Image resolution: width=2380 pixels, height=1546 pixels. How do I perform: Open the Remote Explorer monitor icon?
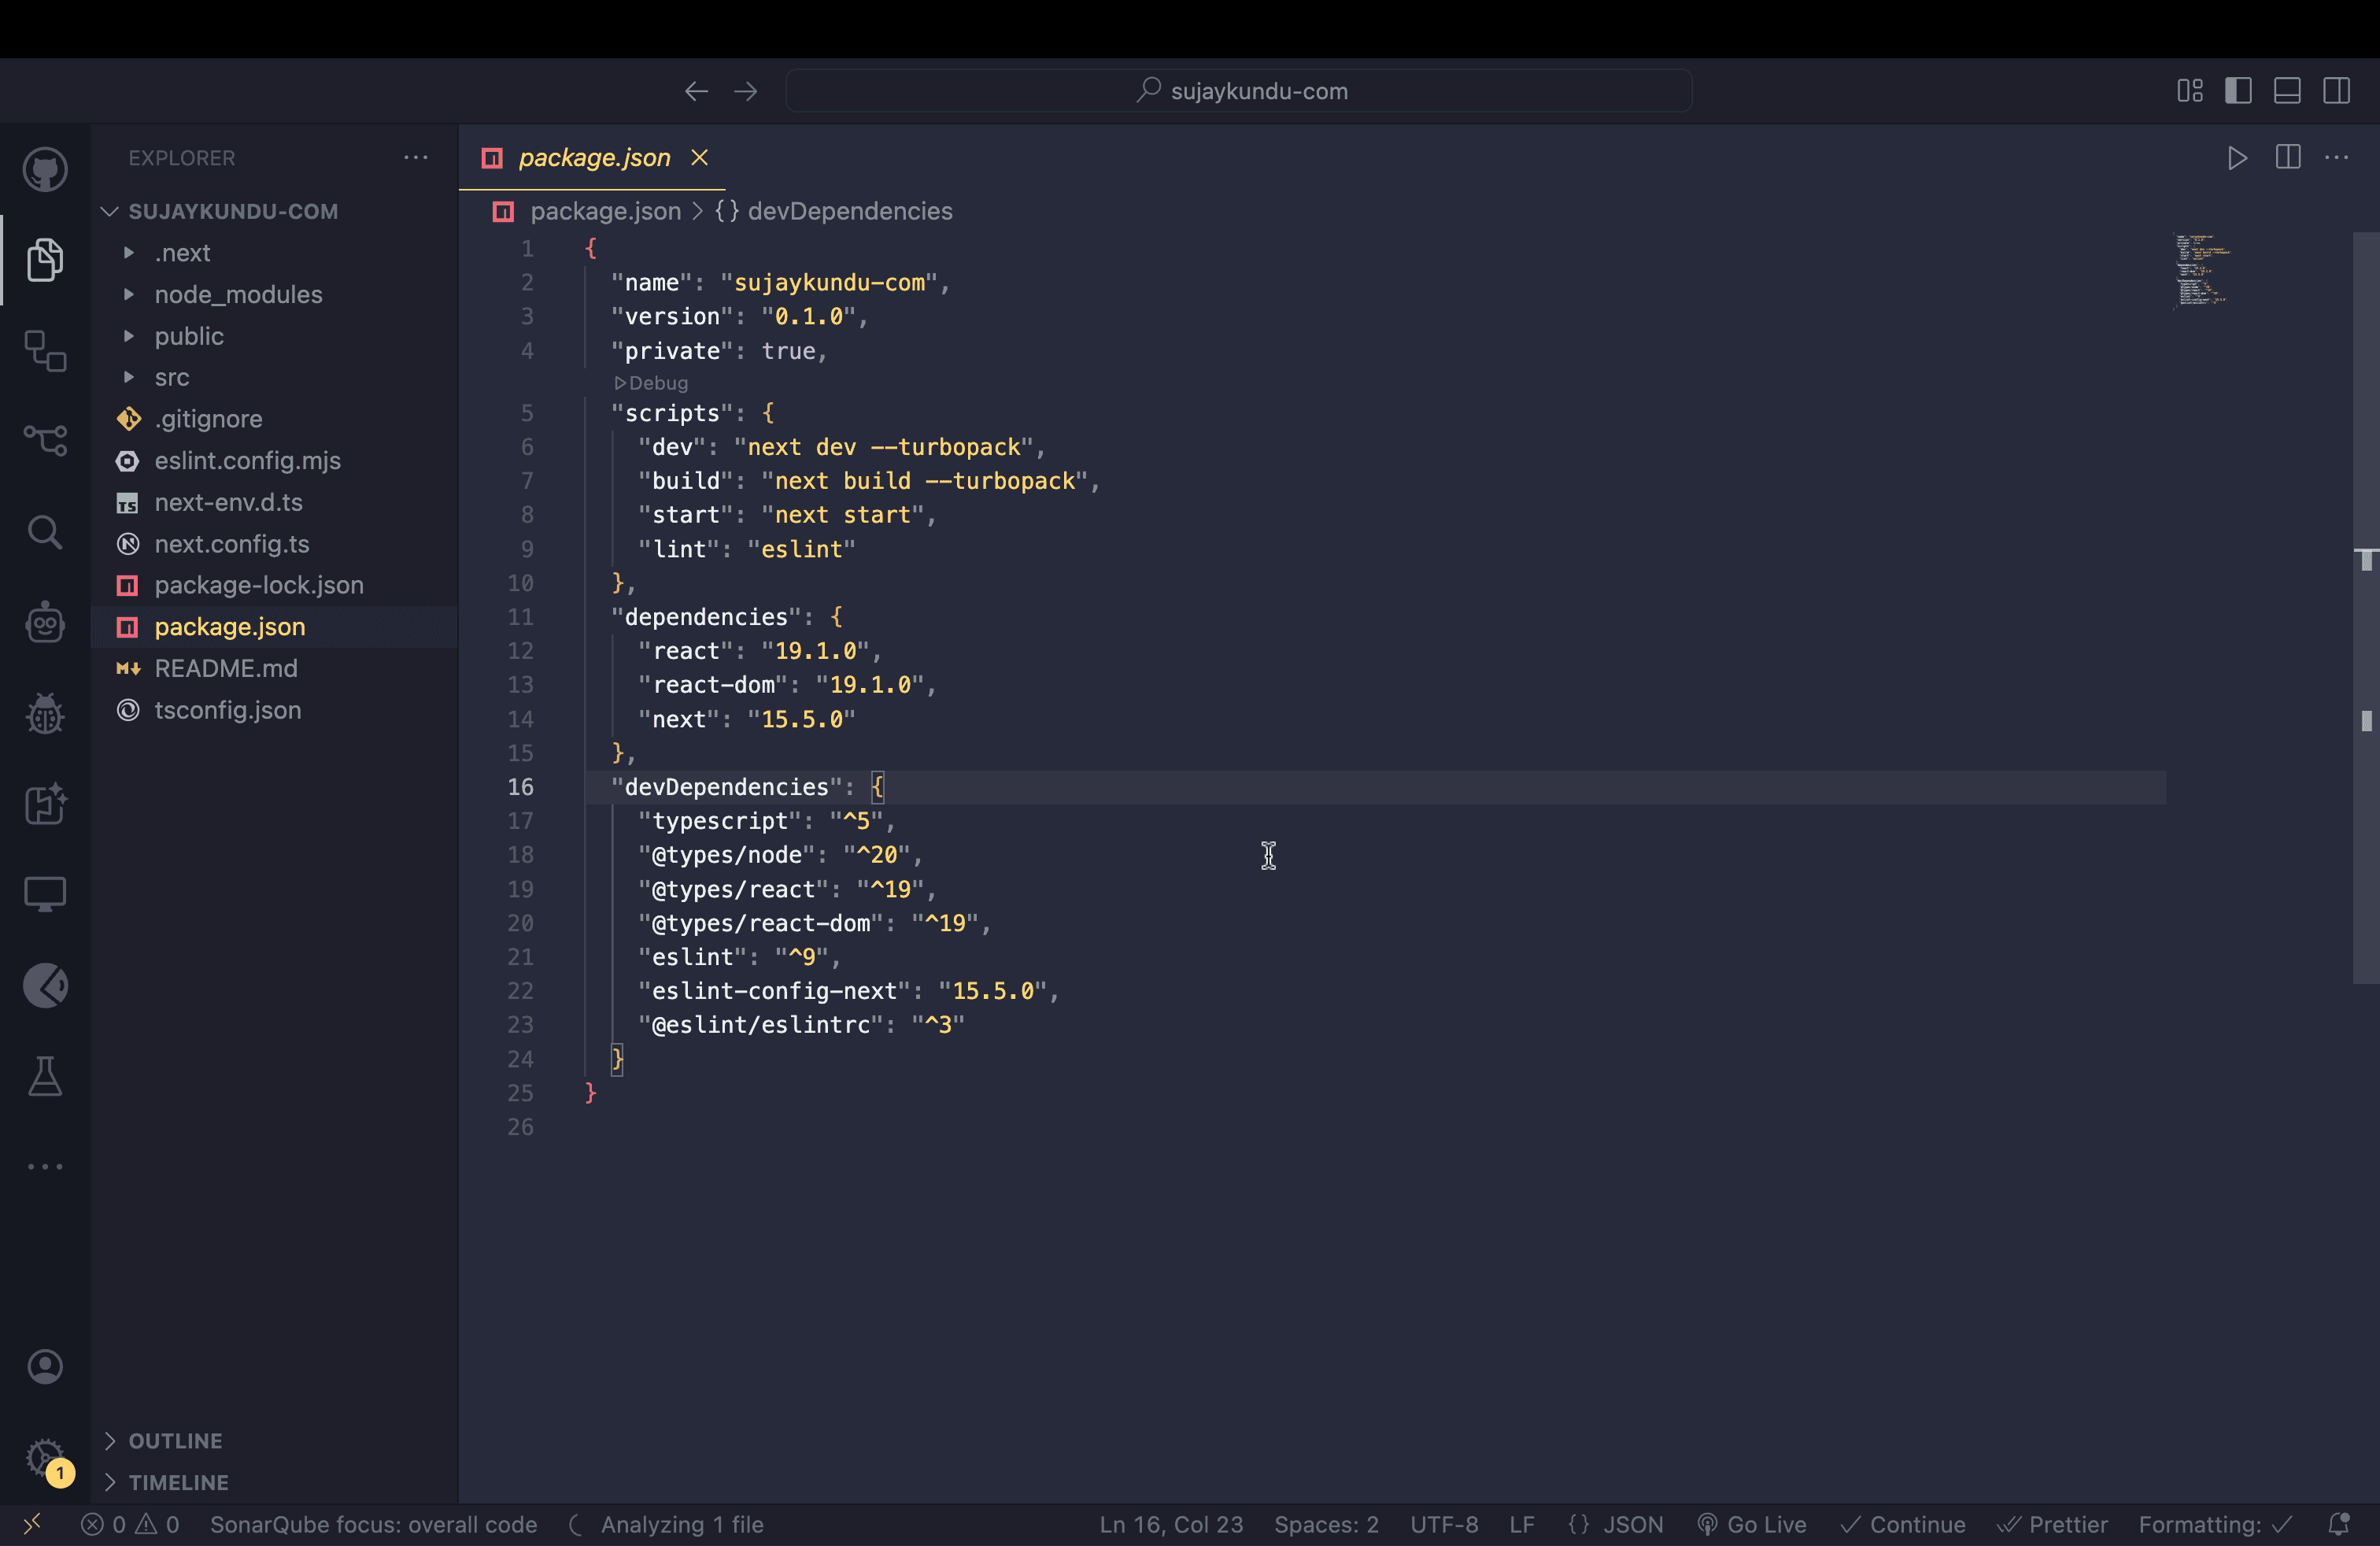[x=45, y=894]
